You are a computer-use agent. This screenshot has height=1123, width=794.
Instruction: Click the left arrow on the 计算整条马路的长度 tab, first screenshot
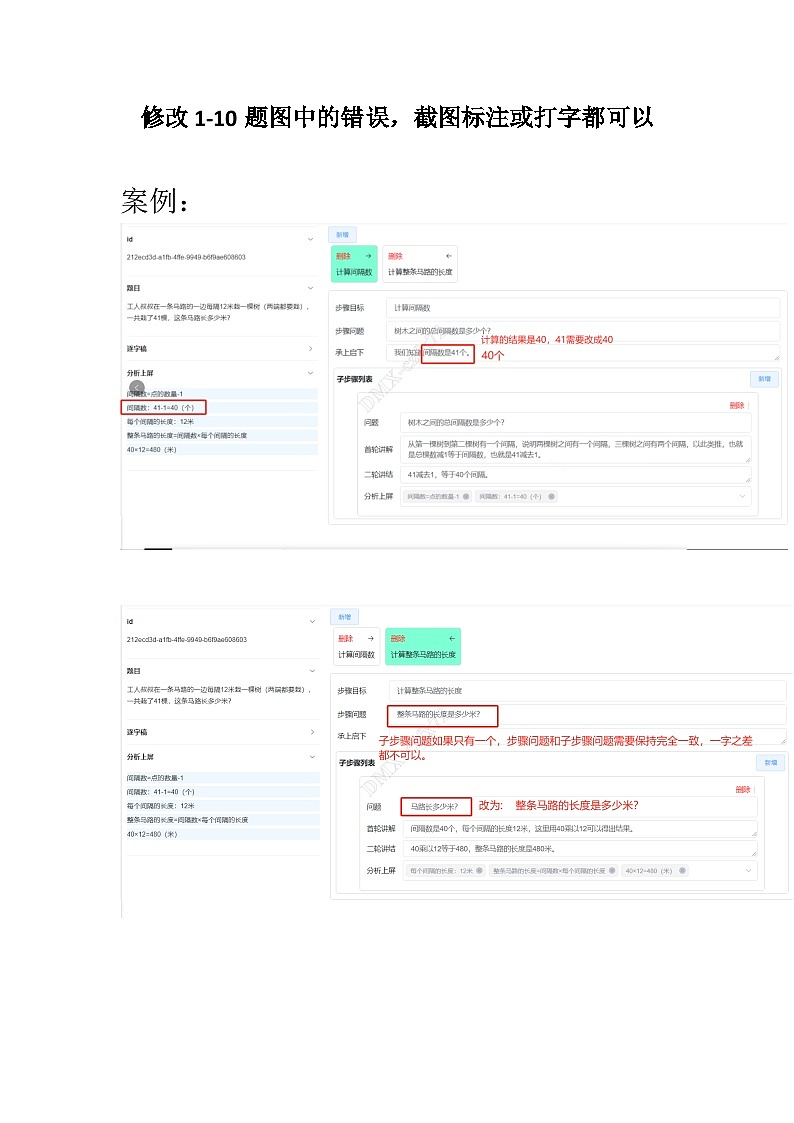pyautogui.click(x=449, y=256)
